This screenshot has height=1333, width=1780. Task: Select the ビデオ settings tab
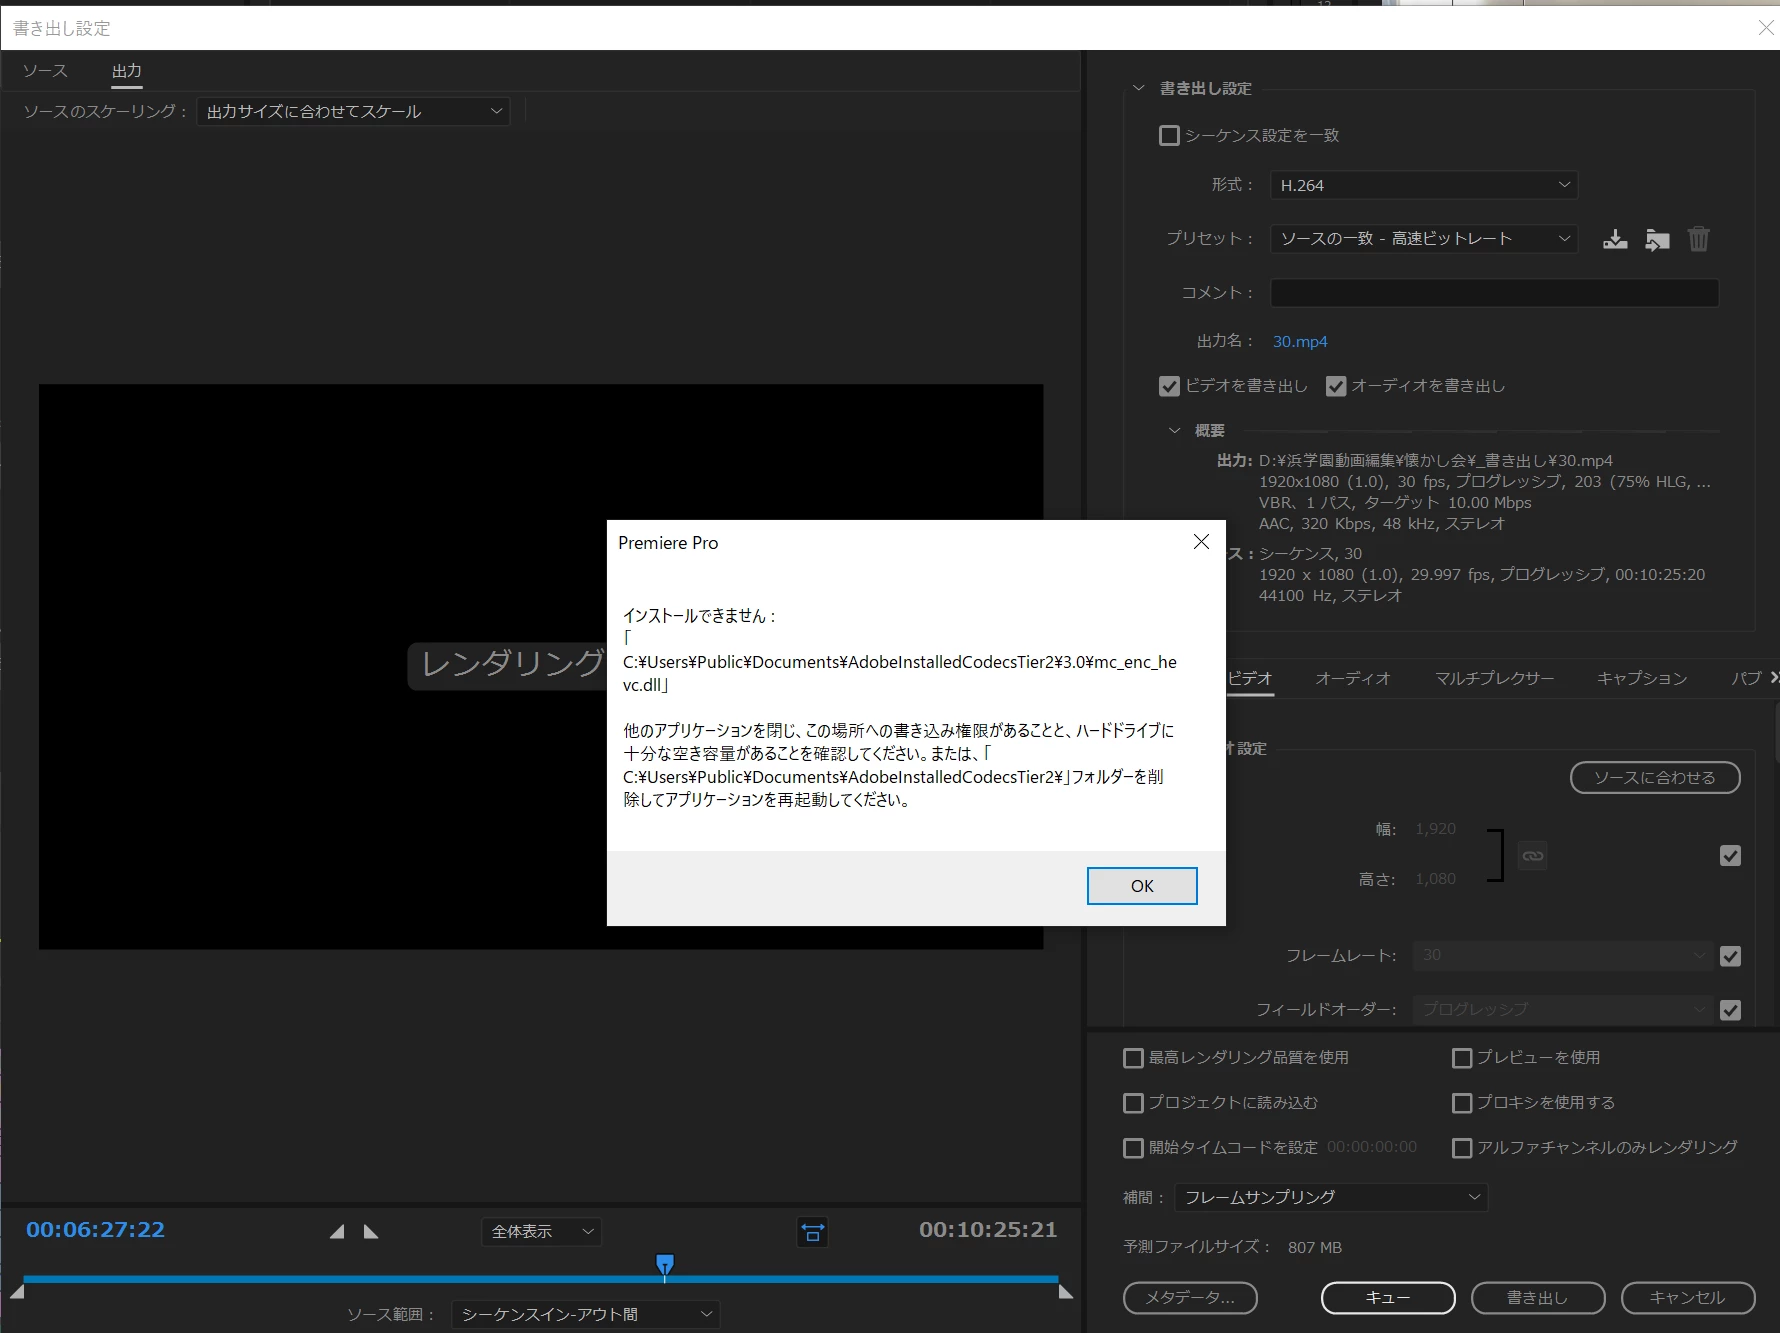point(1250,678)
